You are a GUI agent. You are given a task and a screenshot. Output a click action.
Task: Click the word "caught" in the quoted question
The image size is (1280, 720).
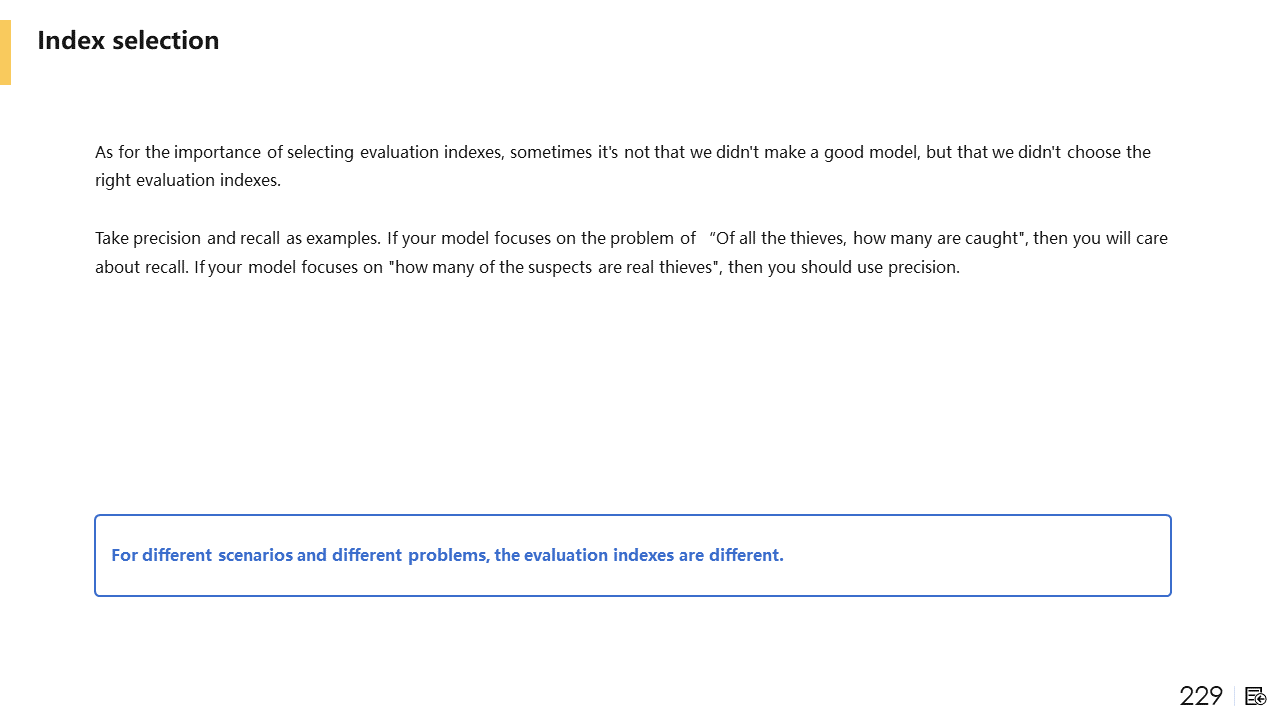(x=995, y=238)
